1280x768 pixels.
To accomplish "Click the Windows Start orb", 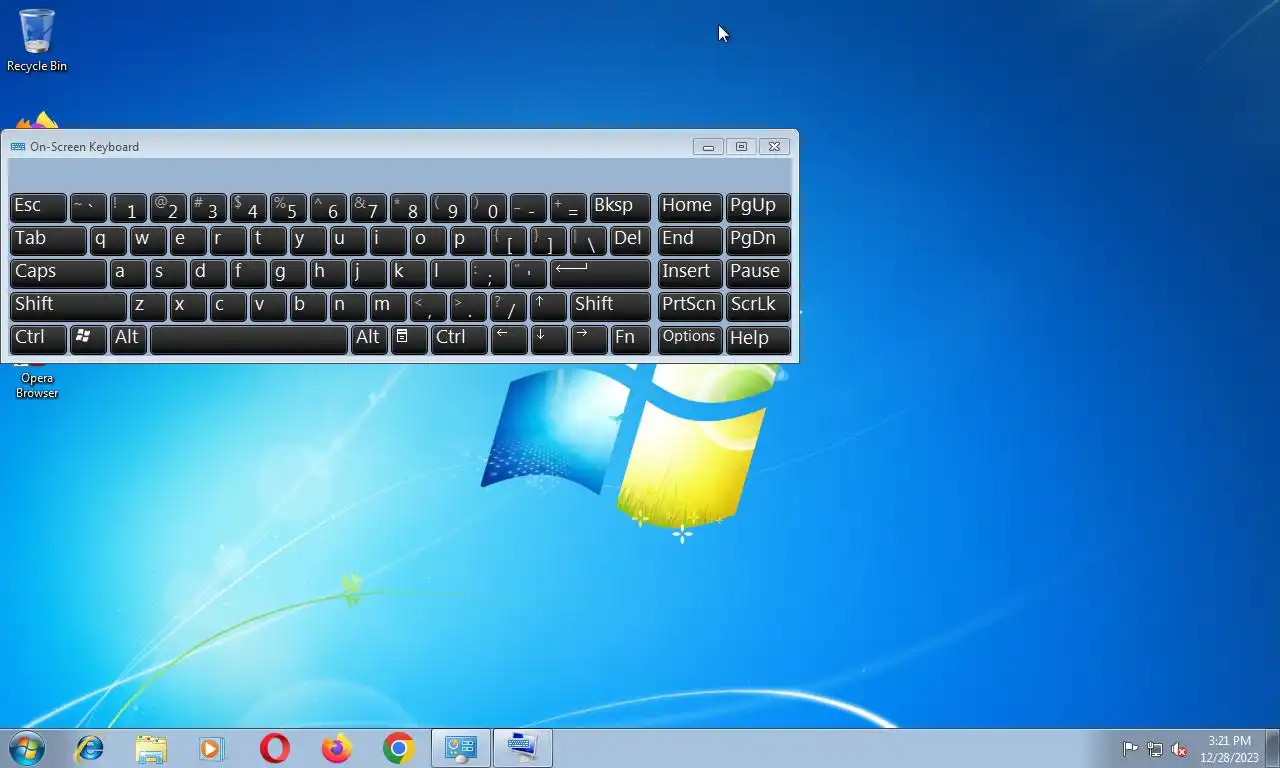I will (27, 748).
